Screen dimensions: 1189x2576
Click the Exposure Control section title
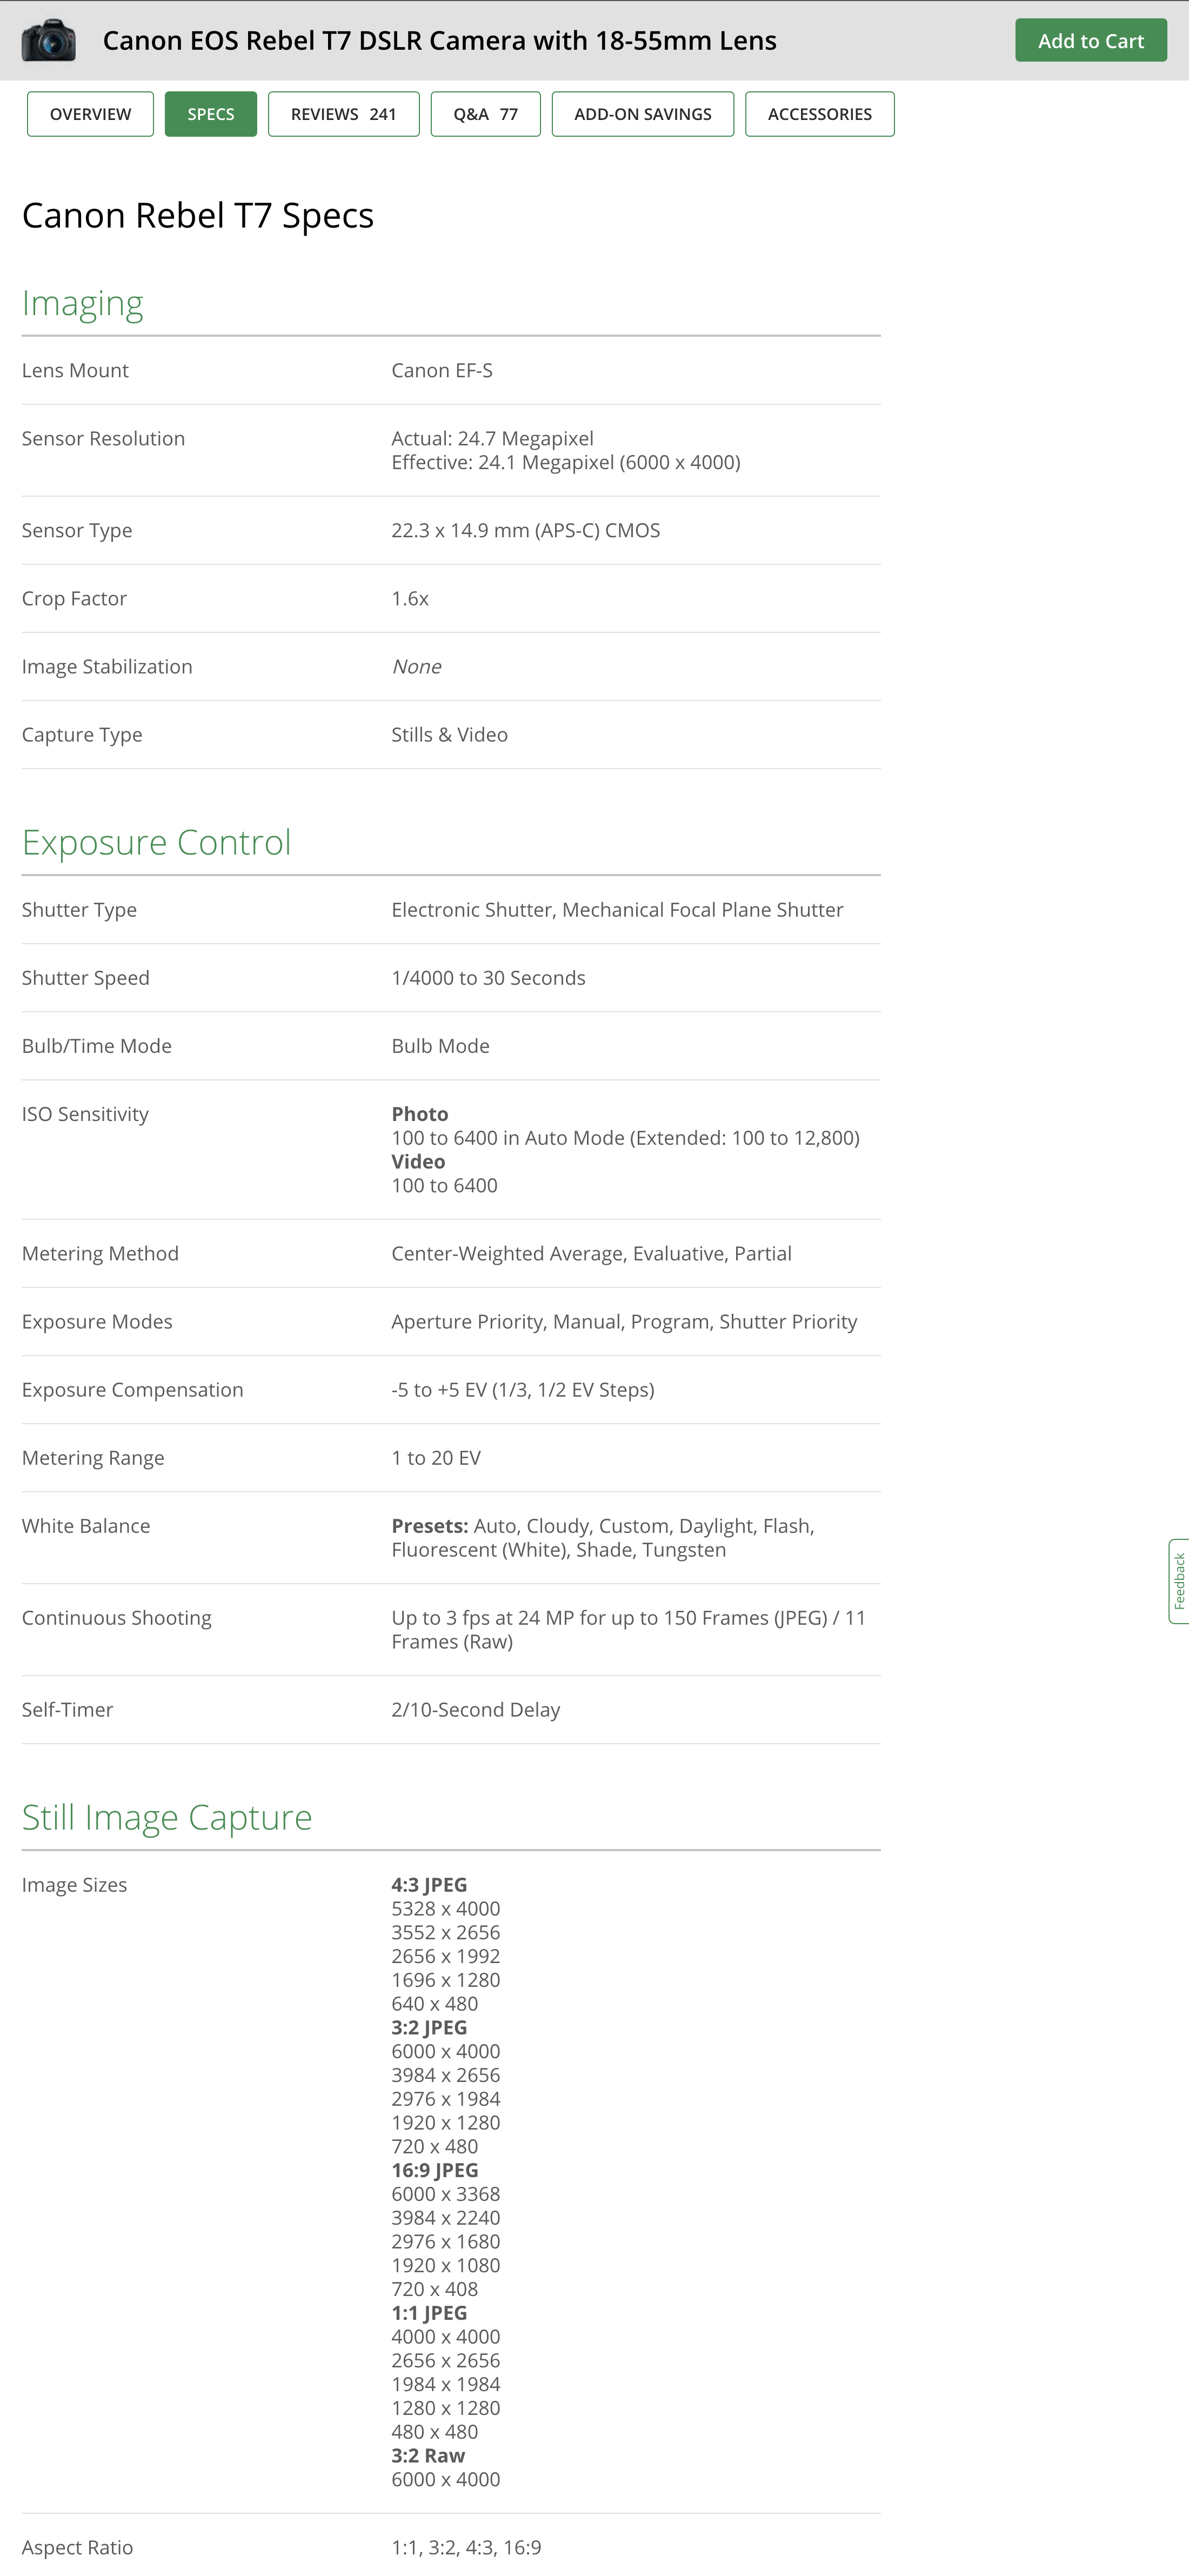click(x=156, y=842)
